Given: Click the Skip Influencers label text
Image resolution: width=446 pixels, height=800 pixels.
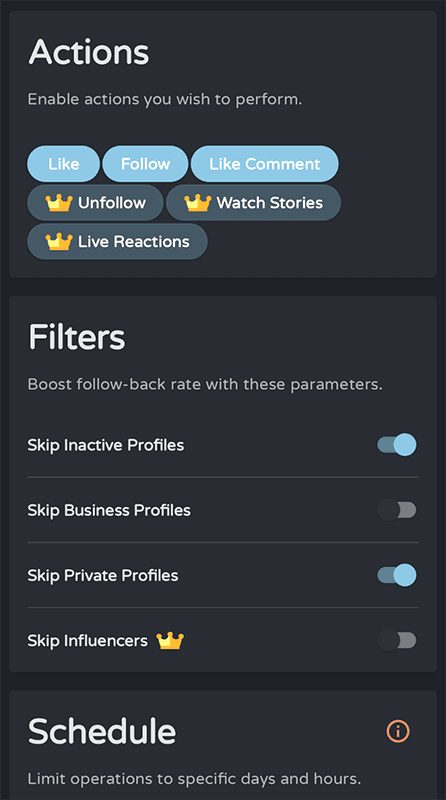Looking at the screenshot, I should 87,640.
